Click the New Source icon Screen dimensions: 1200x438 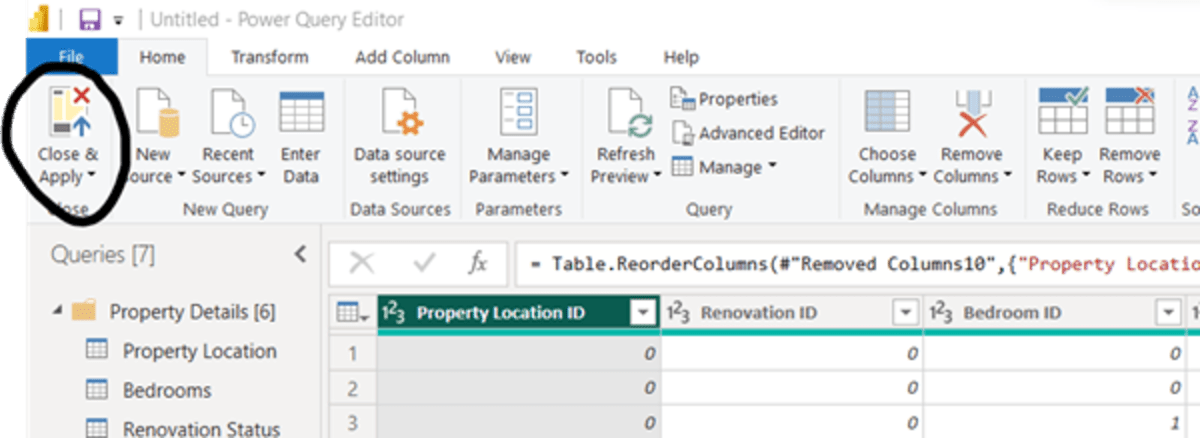157,111
